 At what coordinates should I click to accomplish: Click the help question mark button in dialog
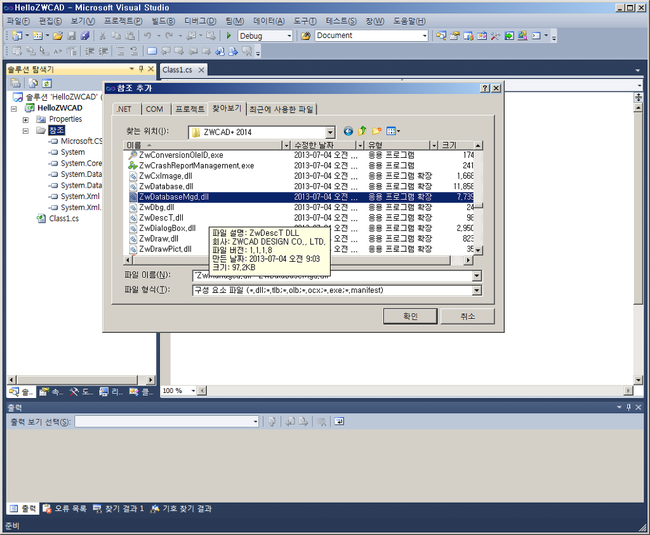click(485, 88)
